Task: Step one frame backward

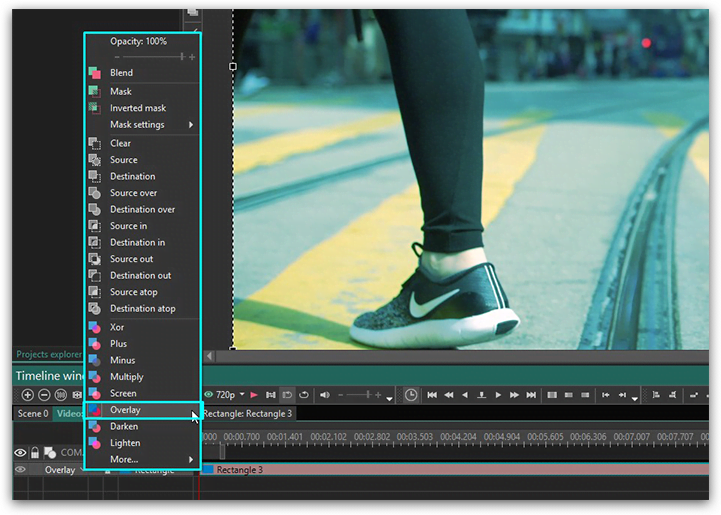Action: coord(465,395)
